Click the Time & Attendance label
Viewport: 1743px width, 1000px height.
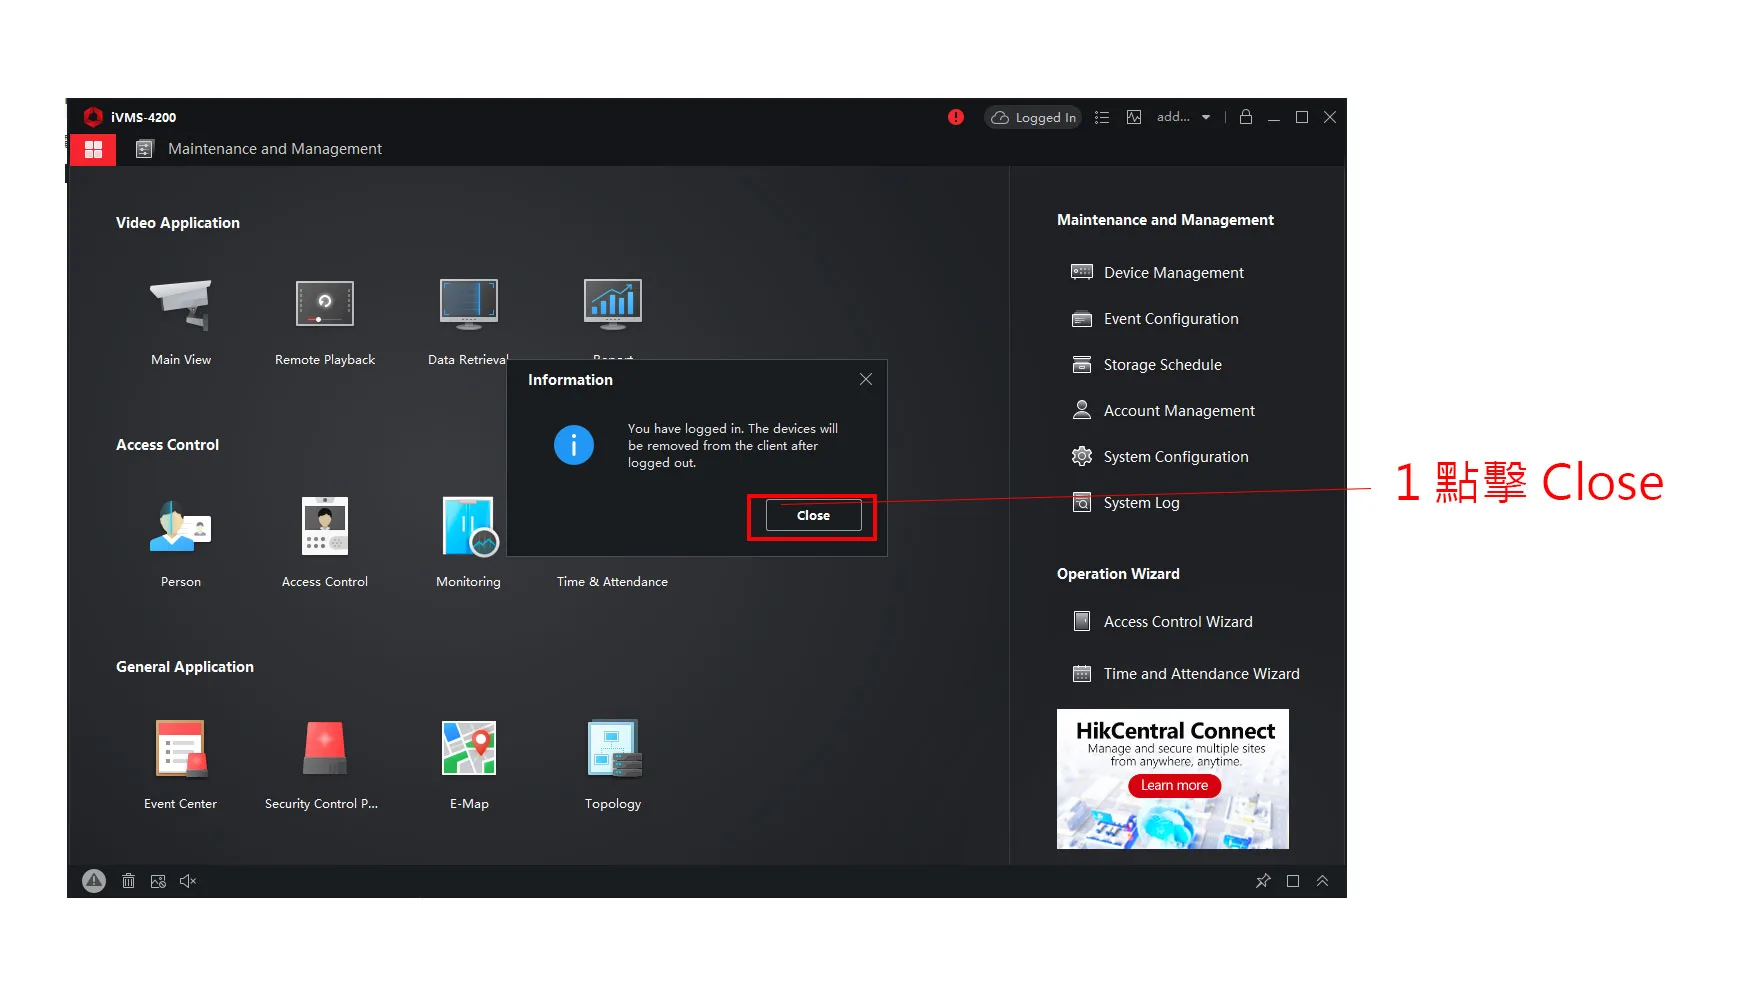click(613, 581)
